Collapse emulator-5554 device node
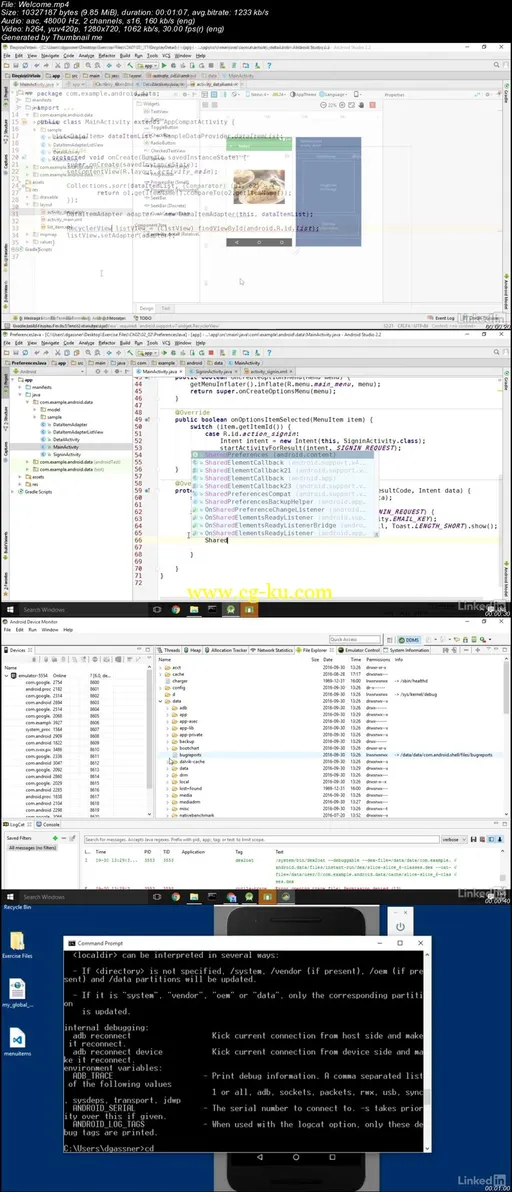This screenshot has width=512, height=1192. (x=6, y=675)
